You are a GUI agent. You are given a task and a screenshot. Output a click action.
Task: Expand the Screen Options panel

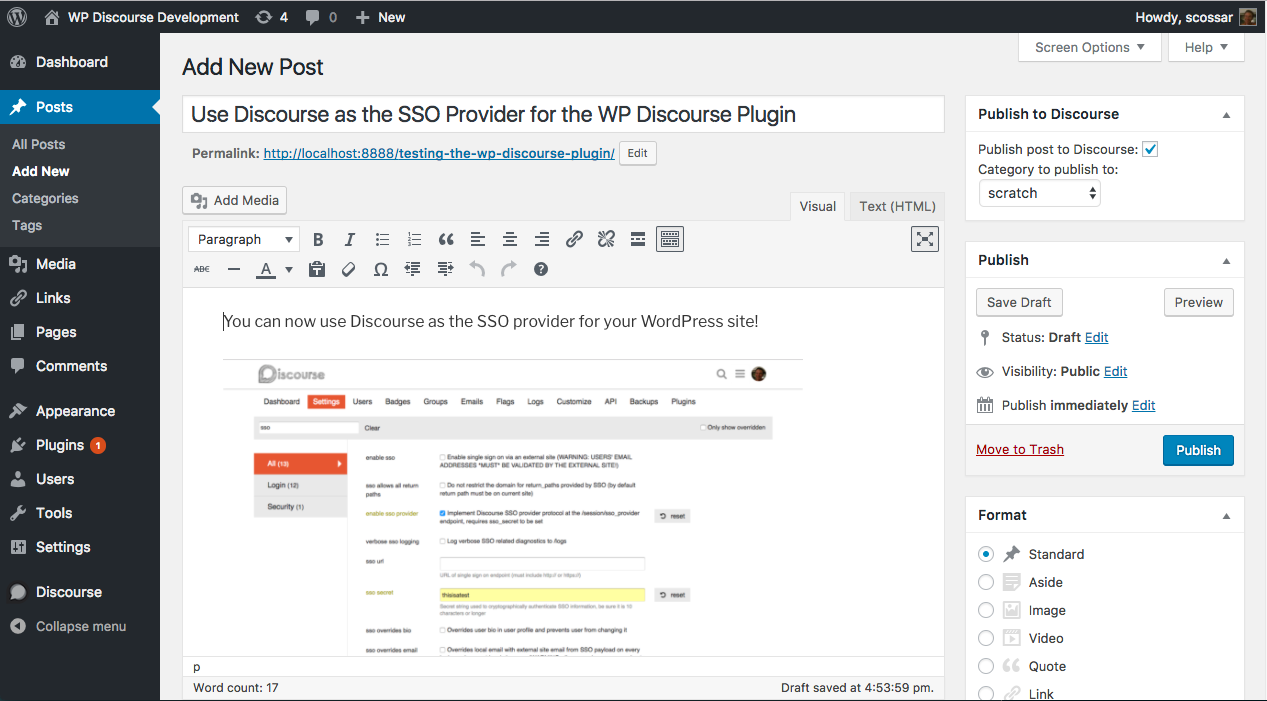(x=1090, y=47)
